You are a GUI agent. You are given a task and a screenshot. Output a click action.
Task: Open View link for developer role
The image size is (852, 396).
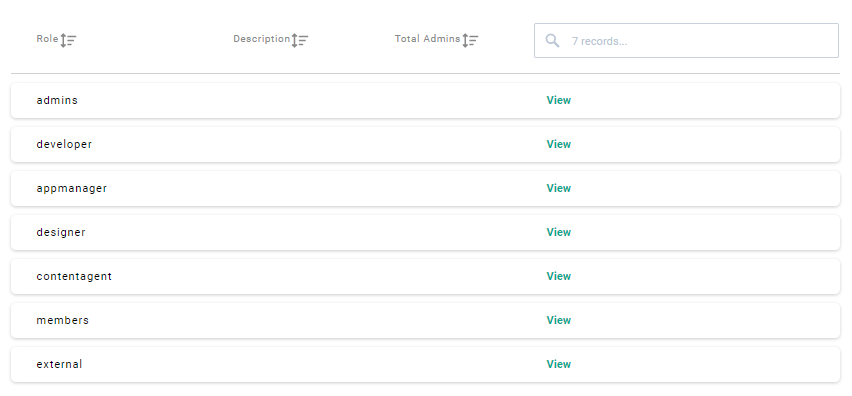coord(559,144)
